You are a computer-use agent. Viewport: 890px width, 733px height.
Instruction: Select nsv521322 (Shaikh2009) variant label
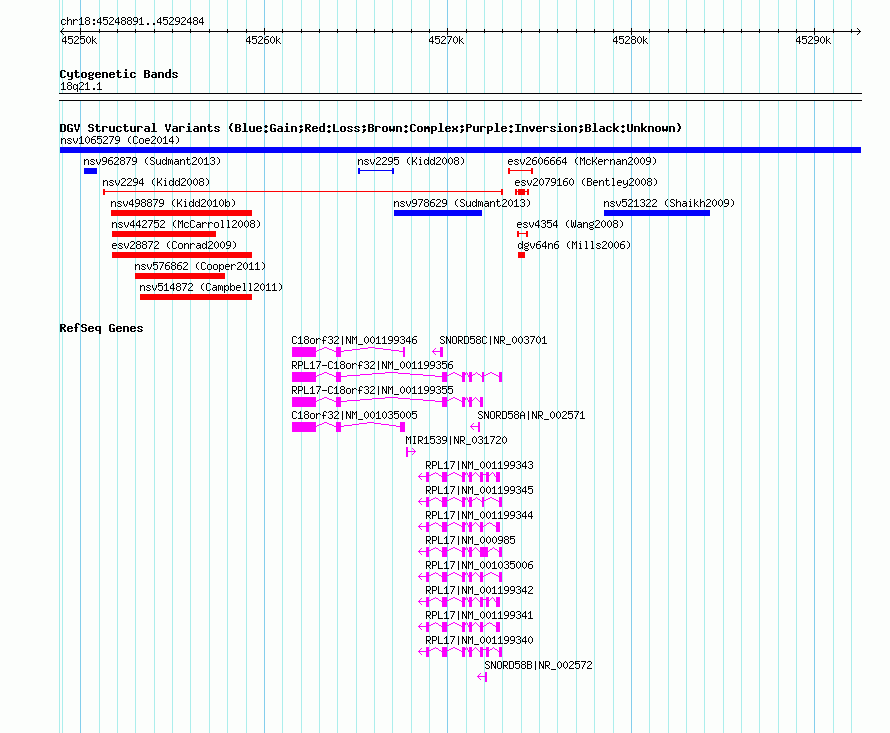[669, 203]
